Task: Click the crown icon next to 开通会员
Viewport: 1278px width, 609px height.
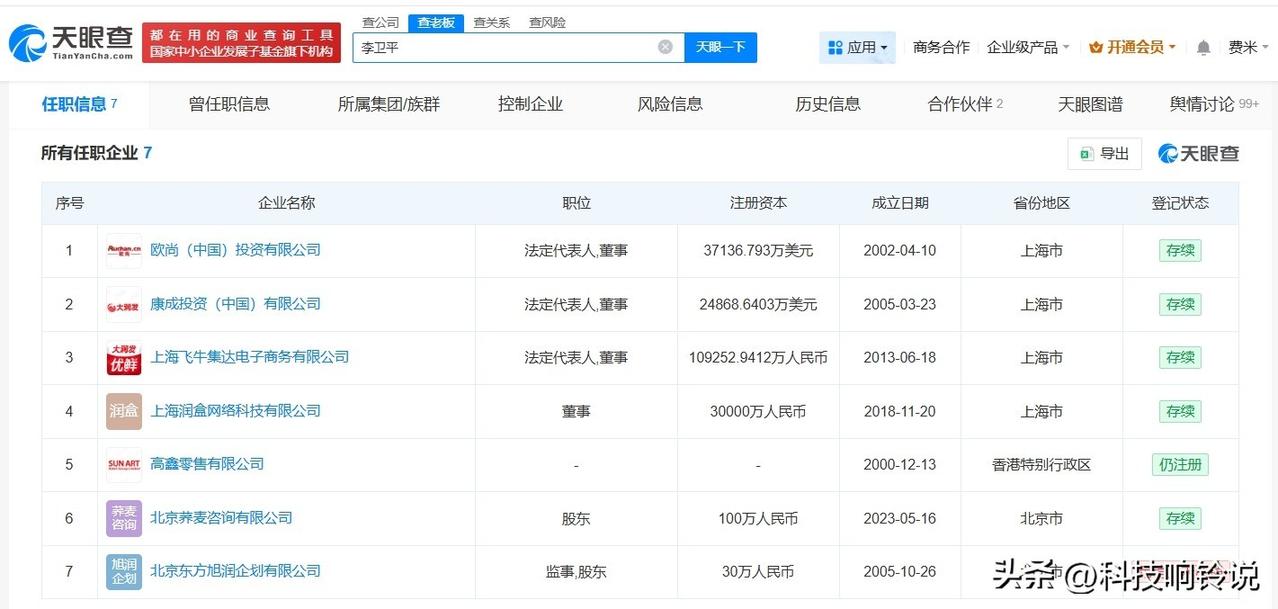Action: coord(1094,46)
